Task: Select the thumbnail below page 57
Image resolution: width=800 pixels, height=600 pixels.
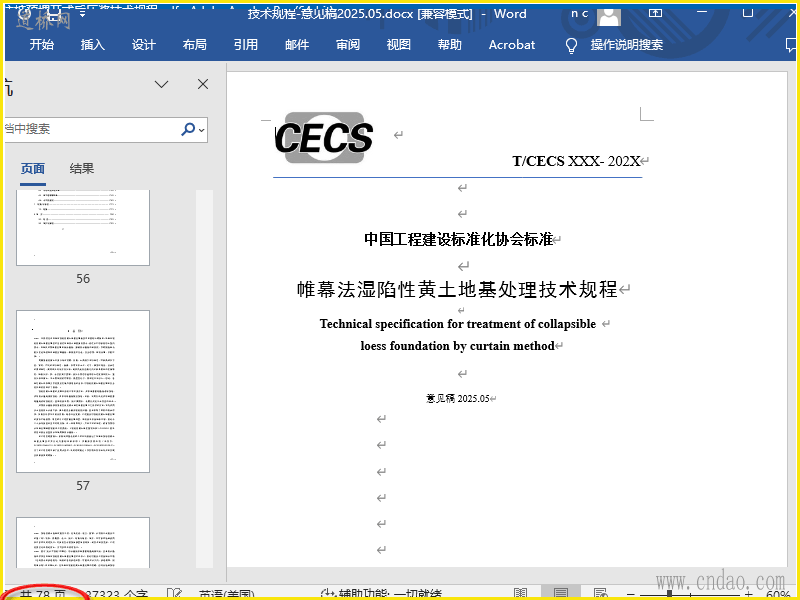Action: click(x=83, y=542)
